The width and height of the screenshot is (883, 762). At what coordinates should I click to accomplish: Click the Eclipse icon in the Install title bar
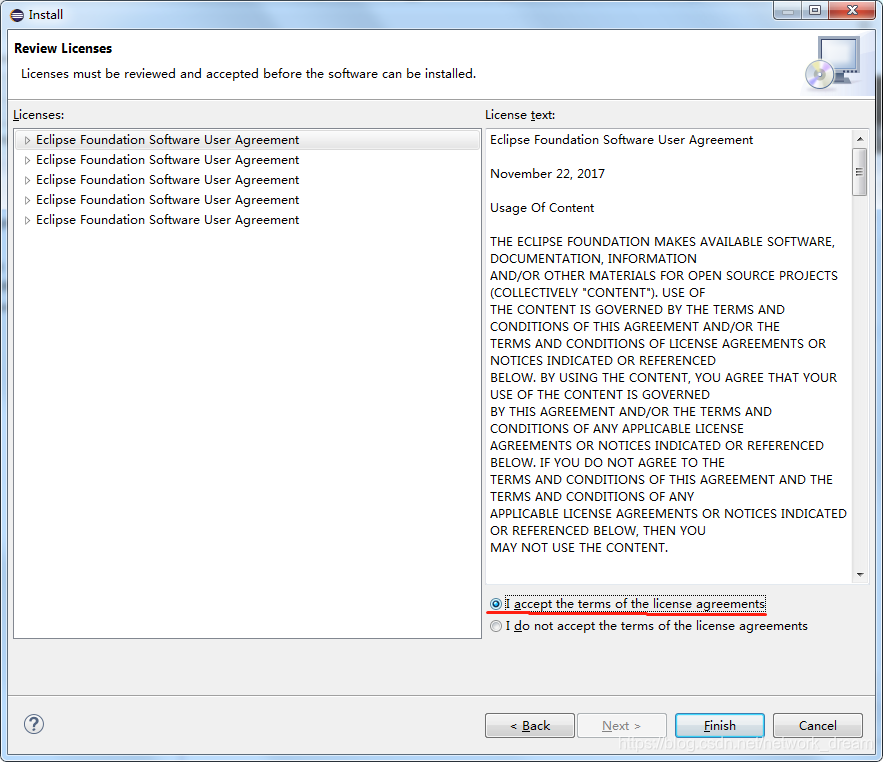click(x=17, y=15)
